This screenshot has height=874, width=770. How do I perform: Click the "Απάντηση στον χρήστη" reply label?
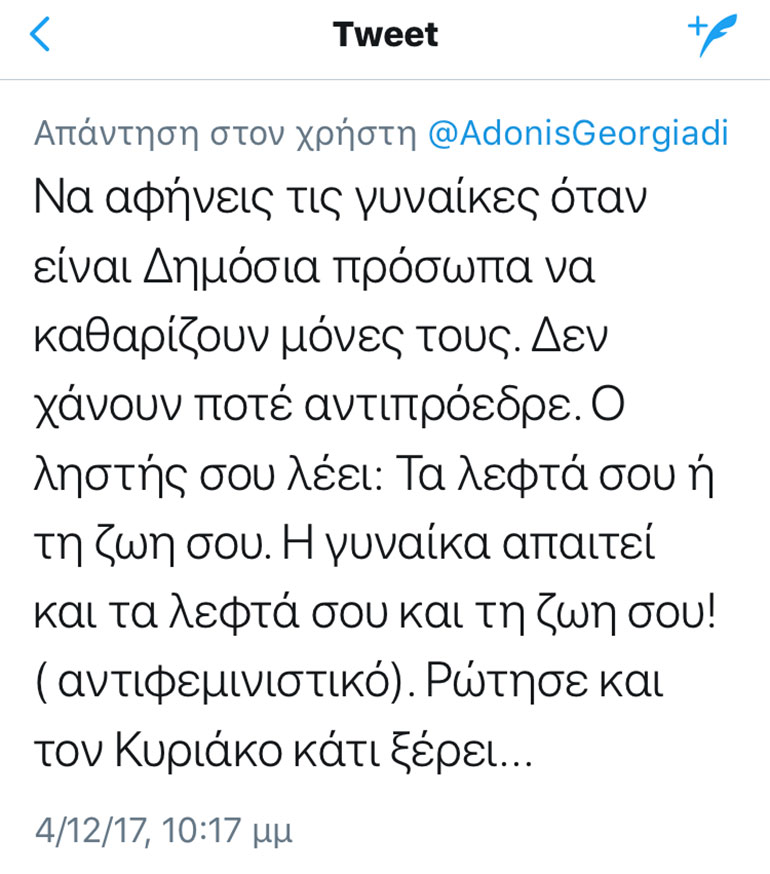pos(225,135)
